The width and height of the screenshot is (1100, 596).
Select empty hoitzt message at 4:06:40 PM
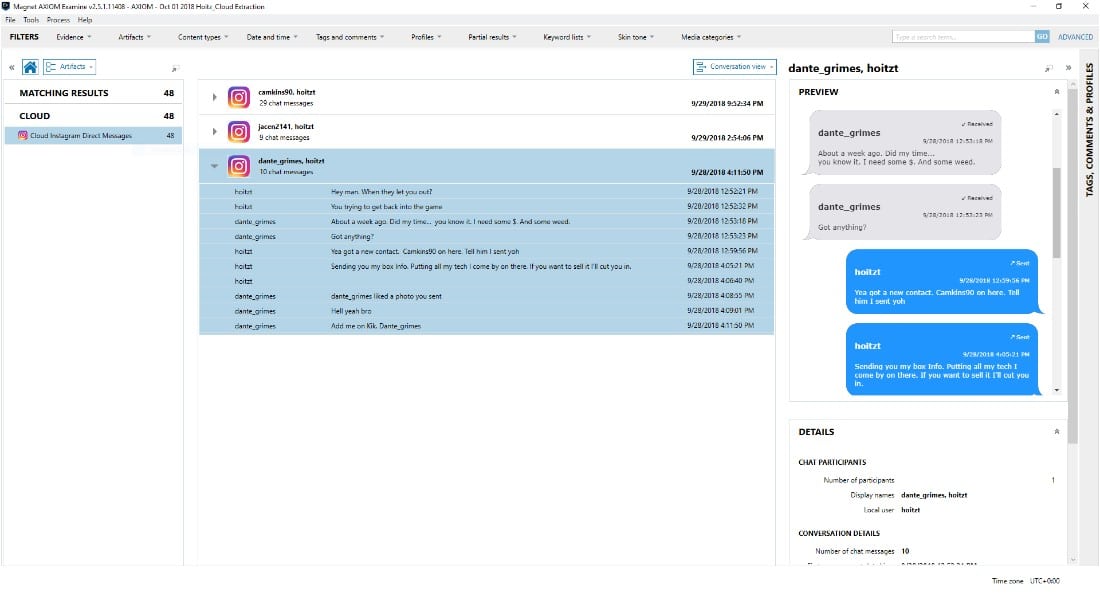coord(487,281)
